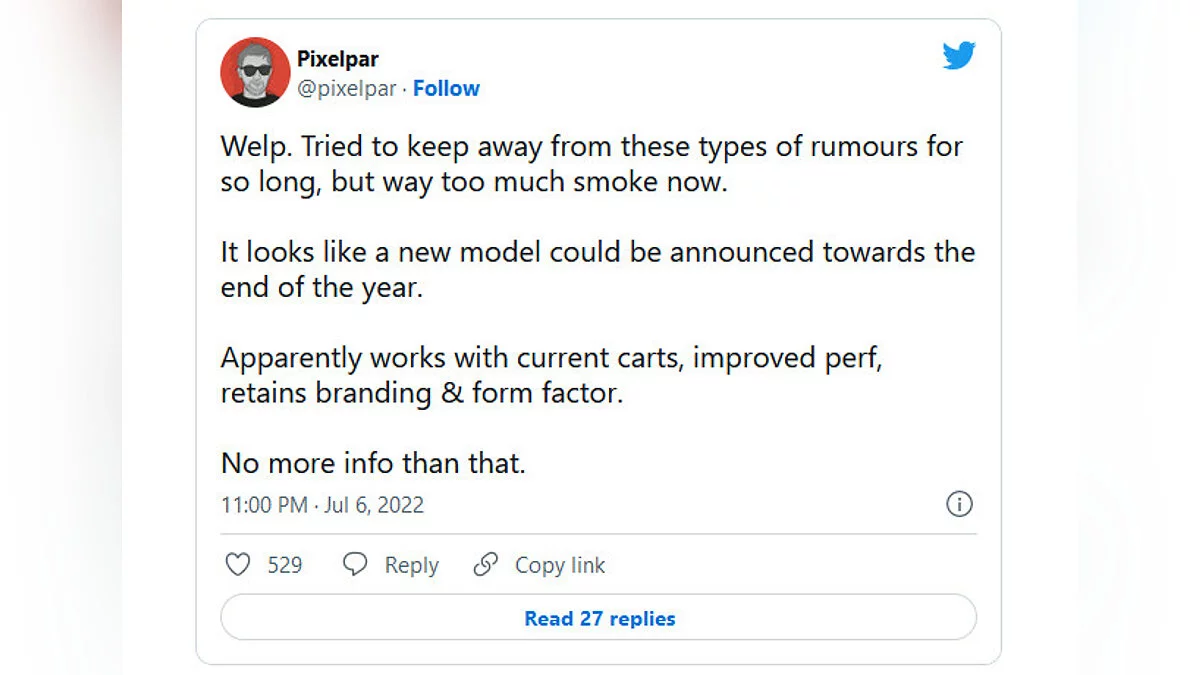Click the Pixelpar display name
Image resolution: width=1200 pixels, height=675 pixels.
click(x=337, y=59)
